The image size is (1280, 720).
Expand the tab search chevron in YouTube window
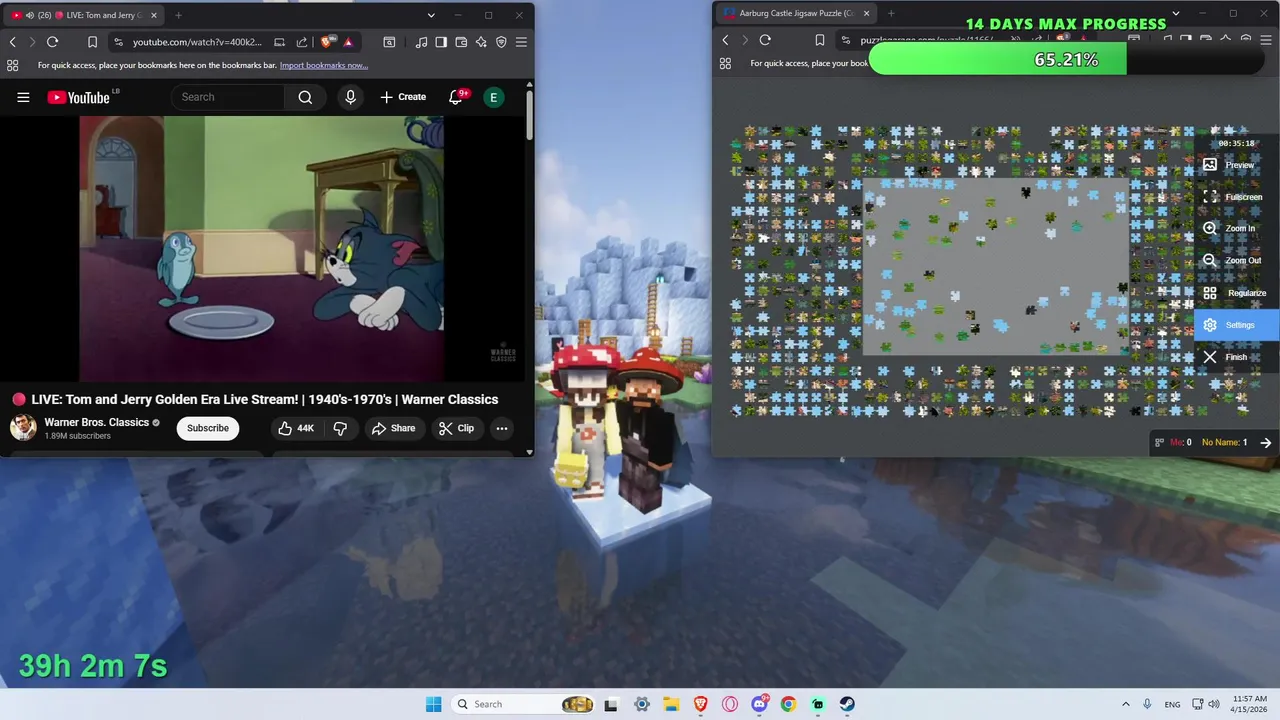[431, 15]
